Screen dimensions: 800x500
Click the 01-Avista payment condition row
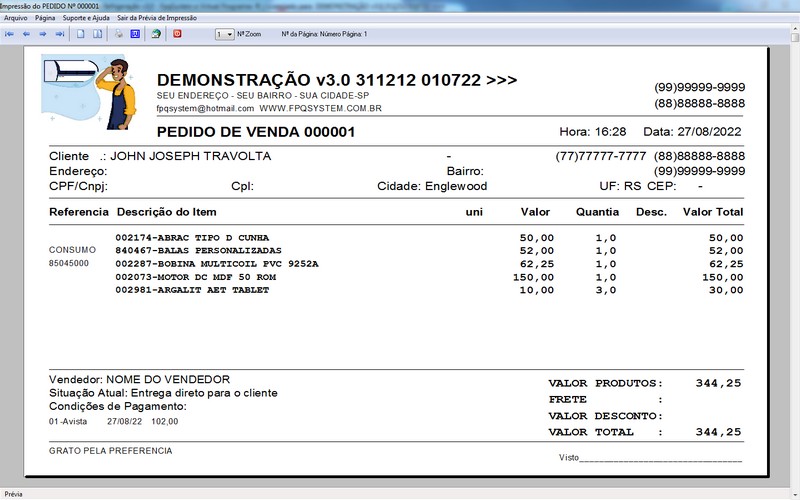coord(113,421)
